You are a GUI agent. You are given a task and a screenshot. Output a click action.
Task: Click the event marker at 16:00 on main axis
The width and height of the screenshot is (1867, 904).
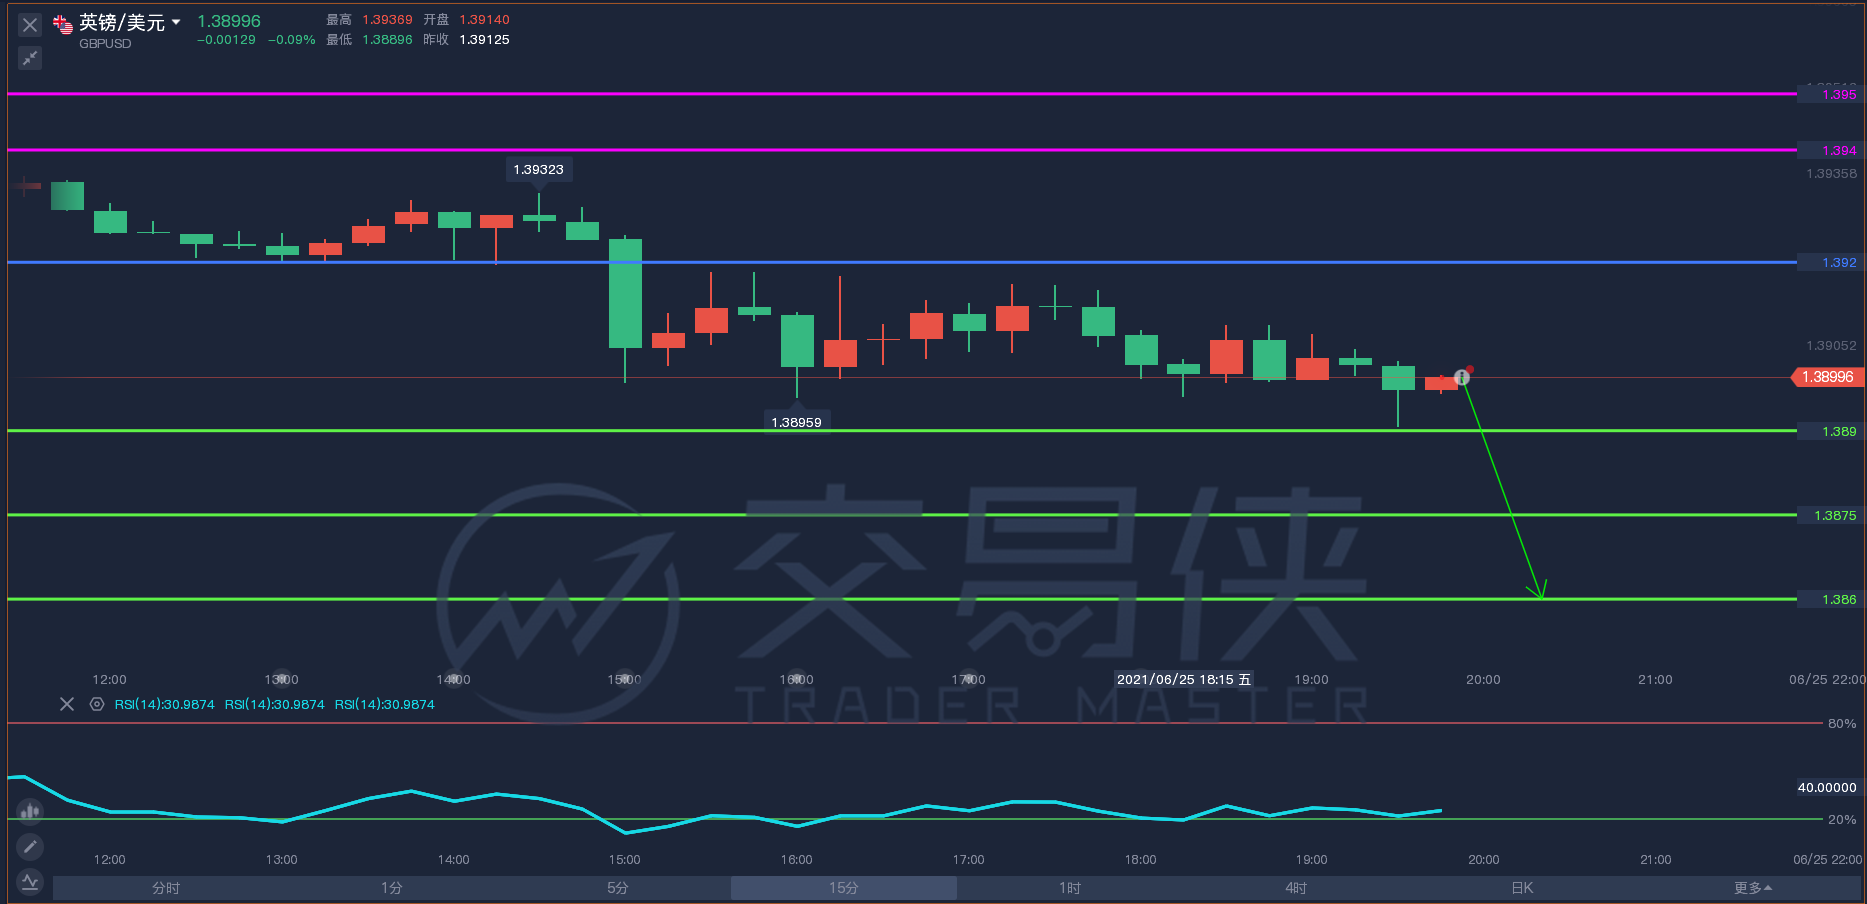point(797,679)
